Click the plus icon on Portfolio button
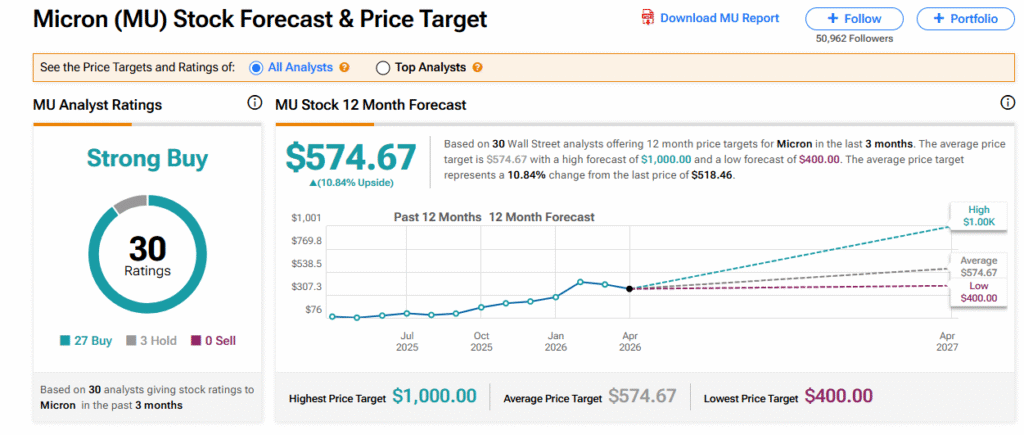 tap(936, 19)
